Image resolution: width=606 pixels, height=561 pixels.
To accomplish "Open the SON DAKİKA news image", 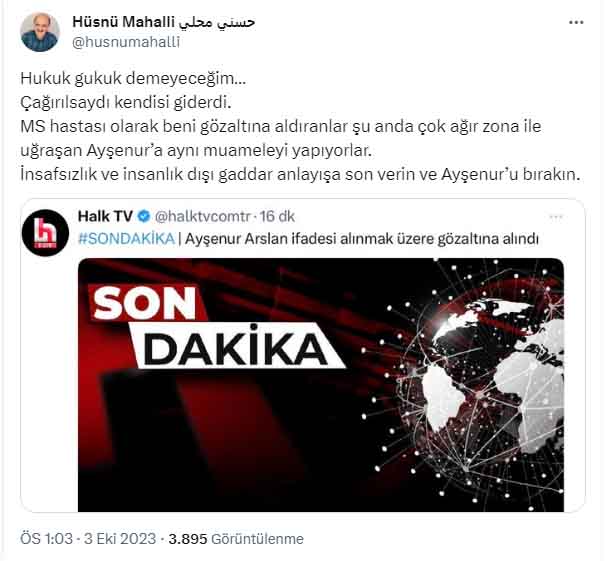I will (321, 385).
